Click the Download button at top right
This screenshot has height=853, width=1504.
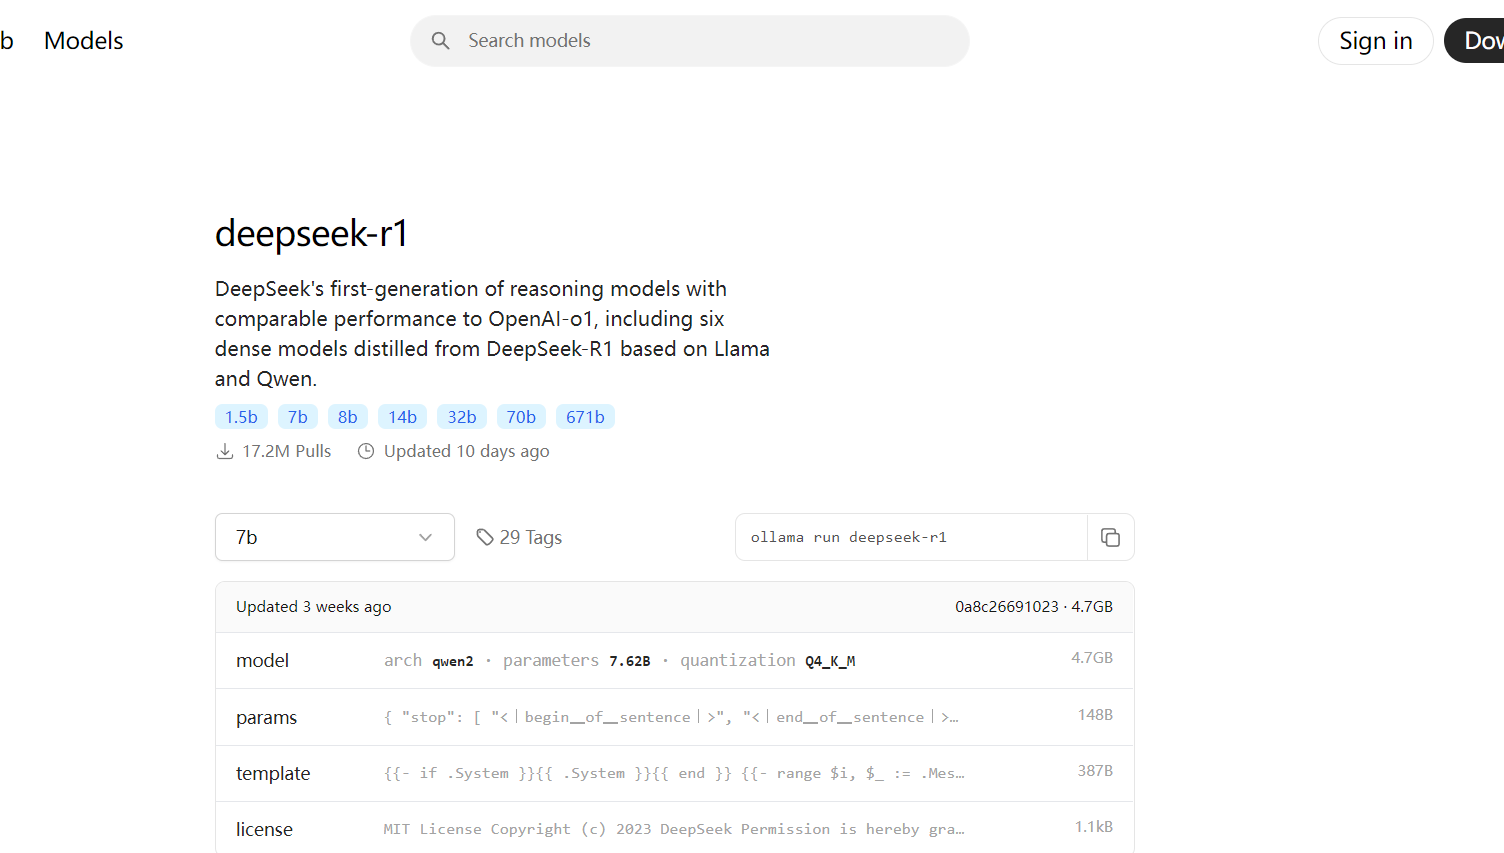click(x=1474, y=41)
